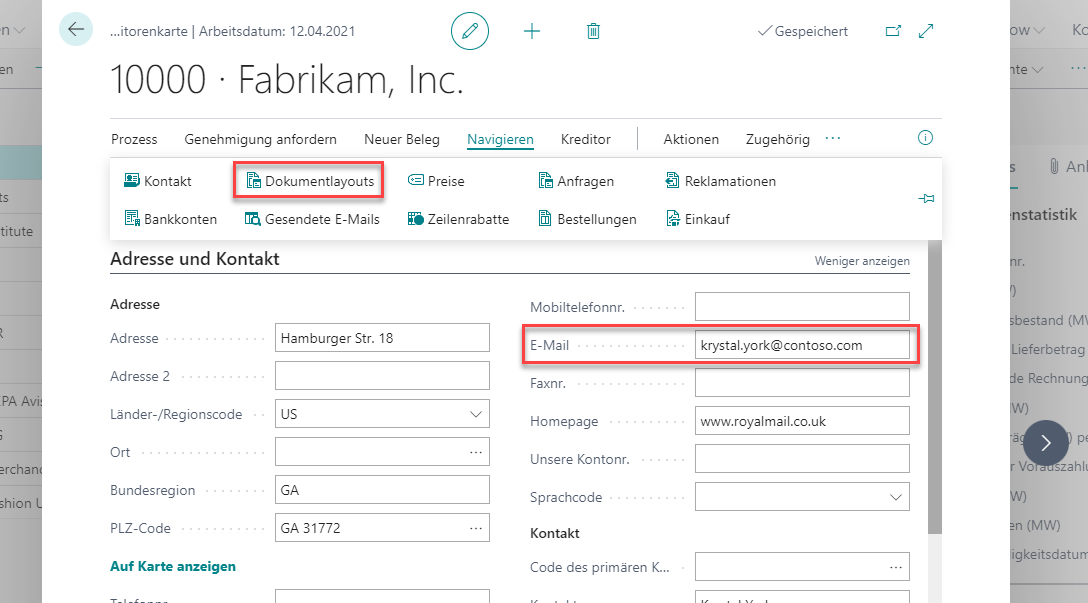
Task: Pin the action bar with the pin icon
Action: (926, 200)
